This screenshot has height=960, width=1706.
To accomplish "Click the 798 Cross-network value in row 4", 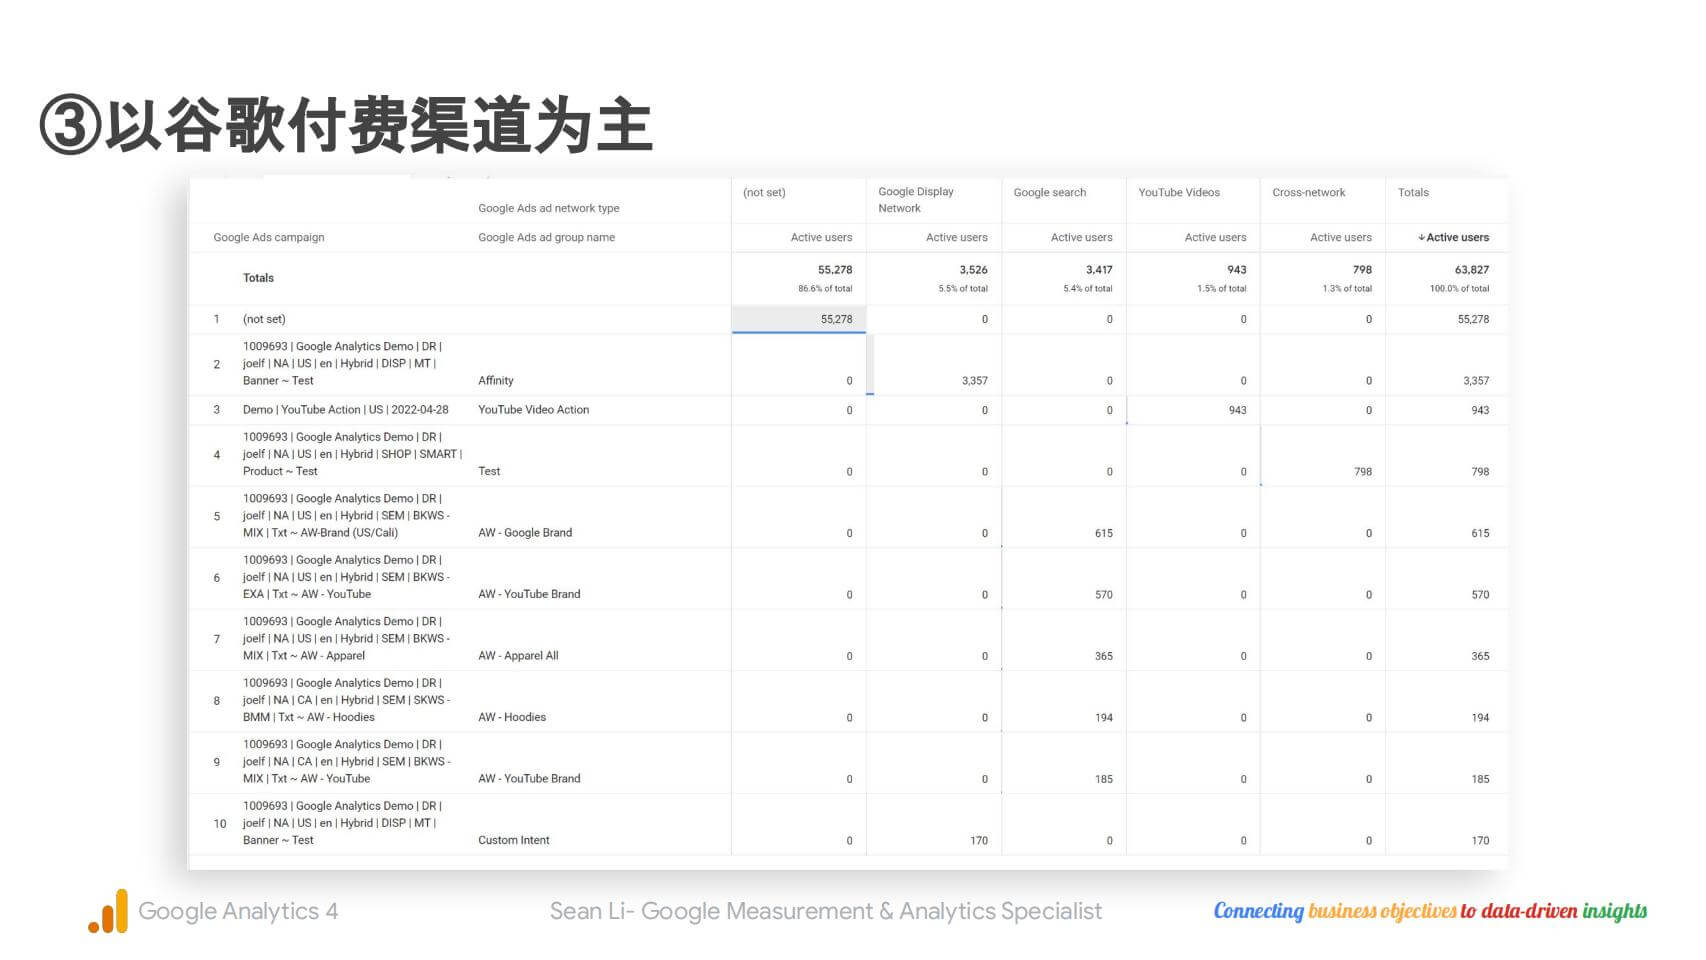I will pos(1362,472).
